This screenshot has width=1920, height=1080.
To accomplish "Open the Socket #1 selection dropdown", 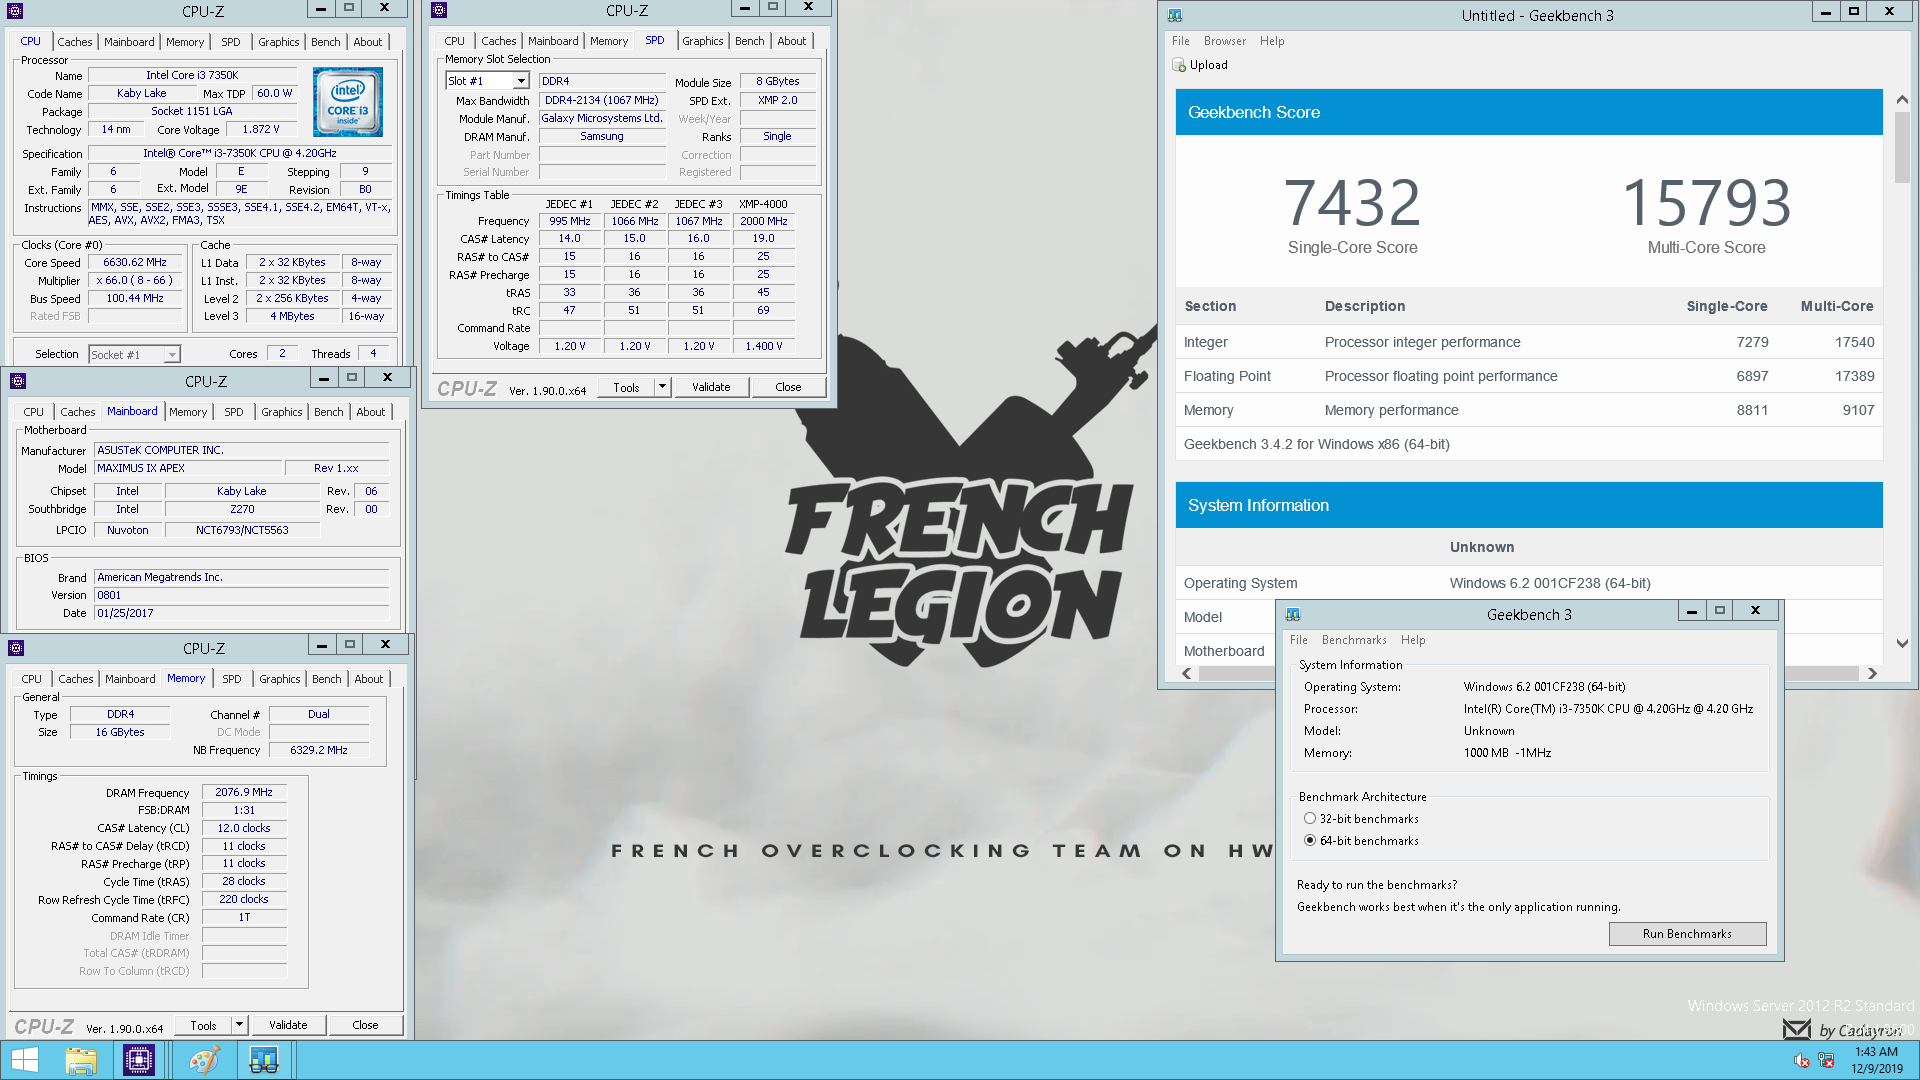I will click(x=172, y=354).
